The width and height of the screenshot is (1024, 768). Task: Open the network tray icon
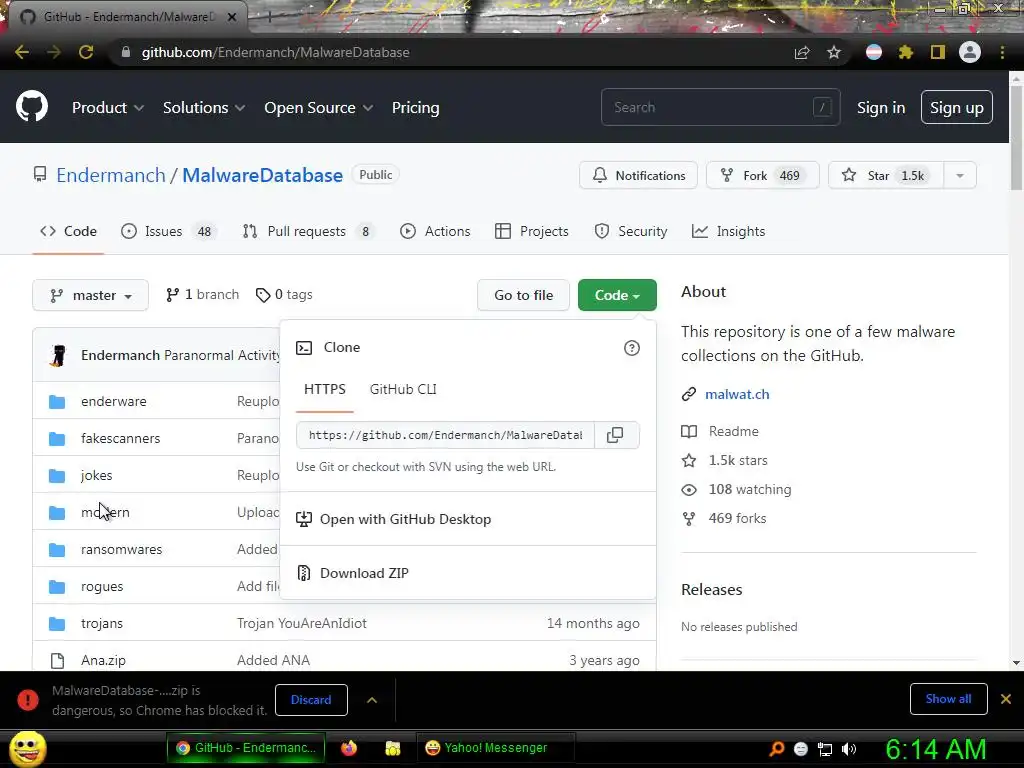(825, 749)
